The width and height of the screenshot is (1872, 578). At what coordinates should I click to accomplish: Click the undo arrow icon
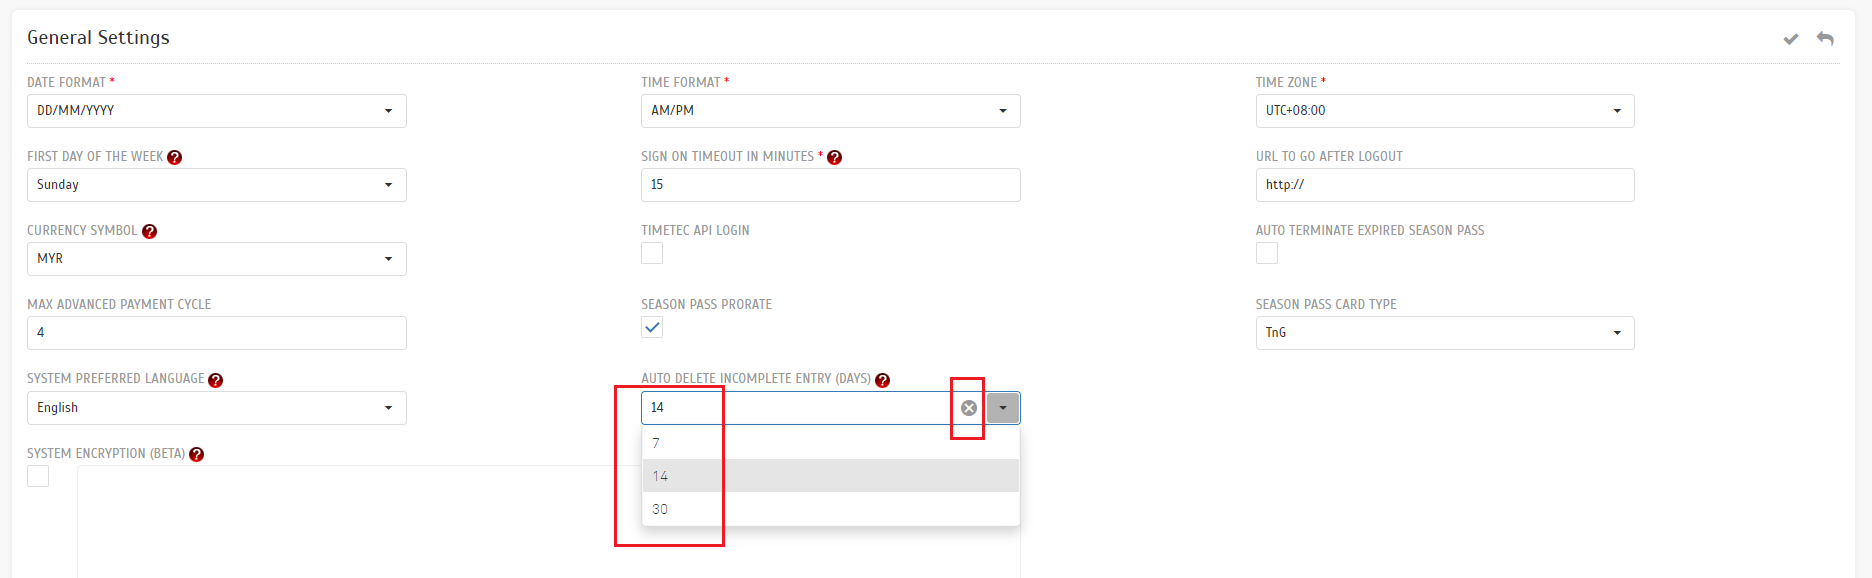[1825, 38]
